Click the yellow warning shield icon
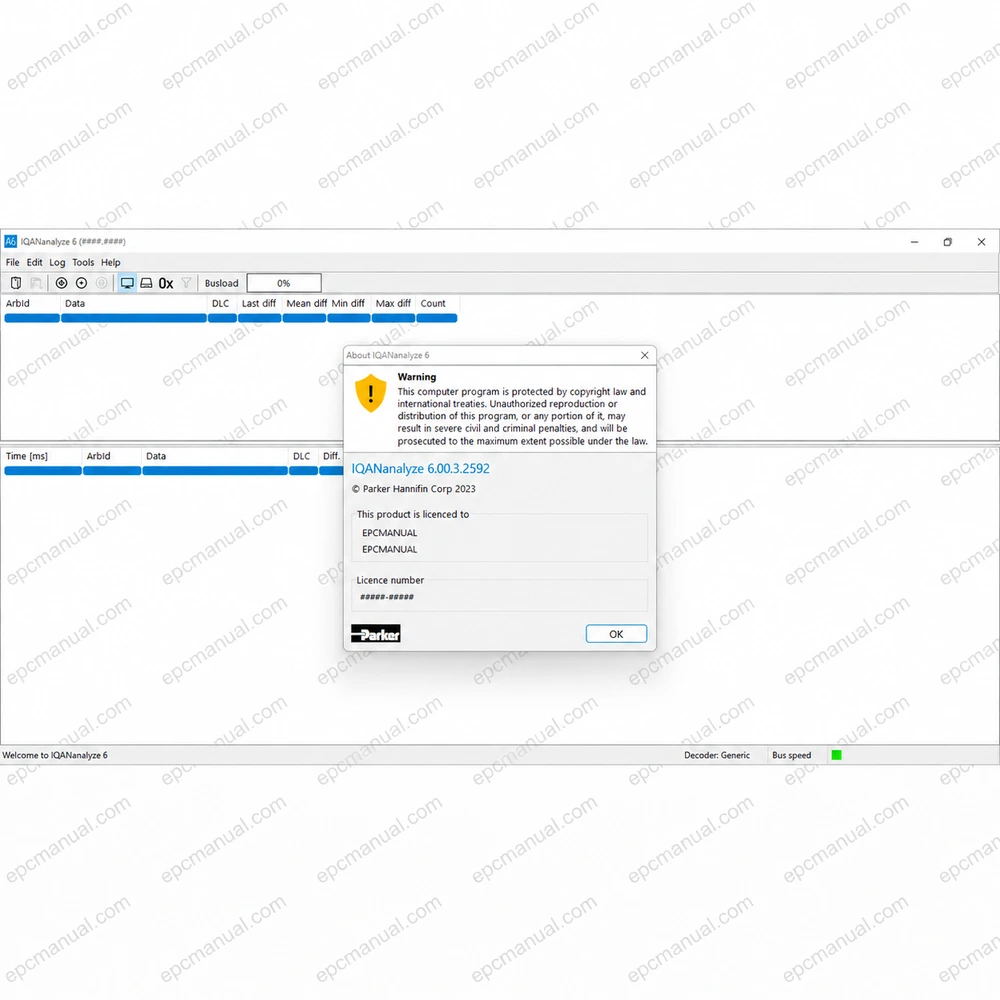This screenshot has height=1000, width=1000. [371, 393]
